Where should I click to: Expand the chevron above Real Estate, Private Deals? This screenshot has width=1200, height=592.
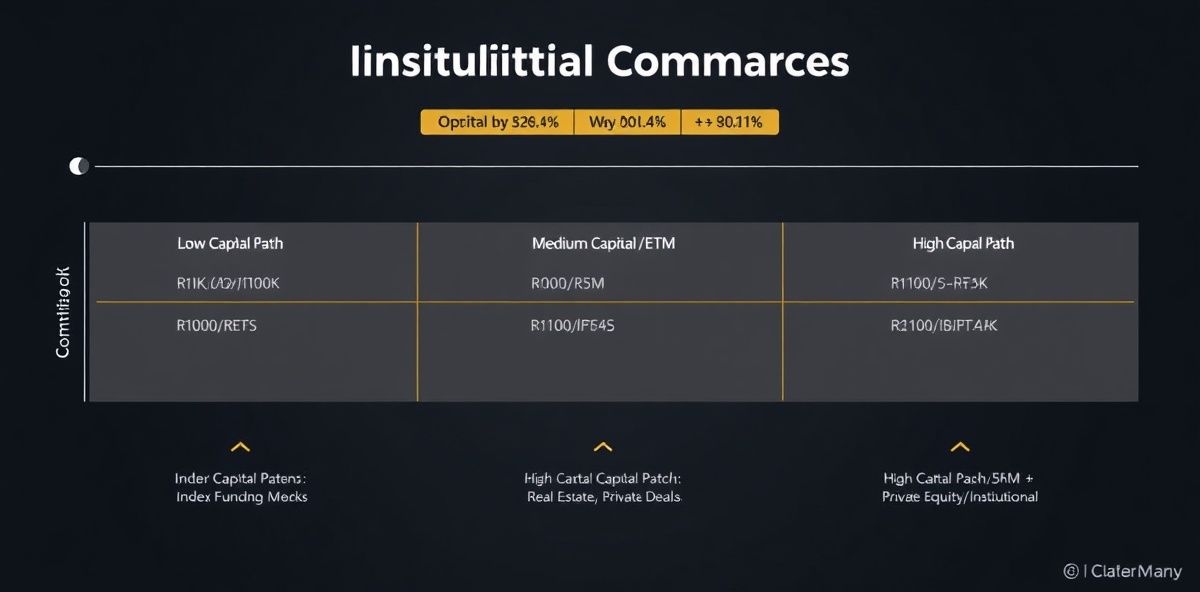602,447
